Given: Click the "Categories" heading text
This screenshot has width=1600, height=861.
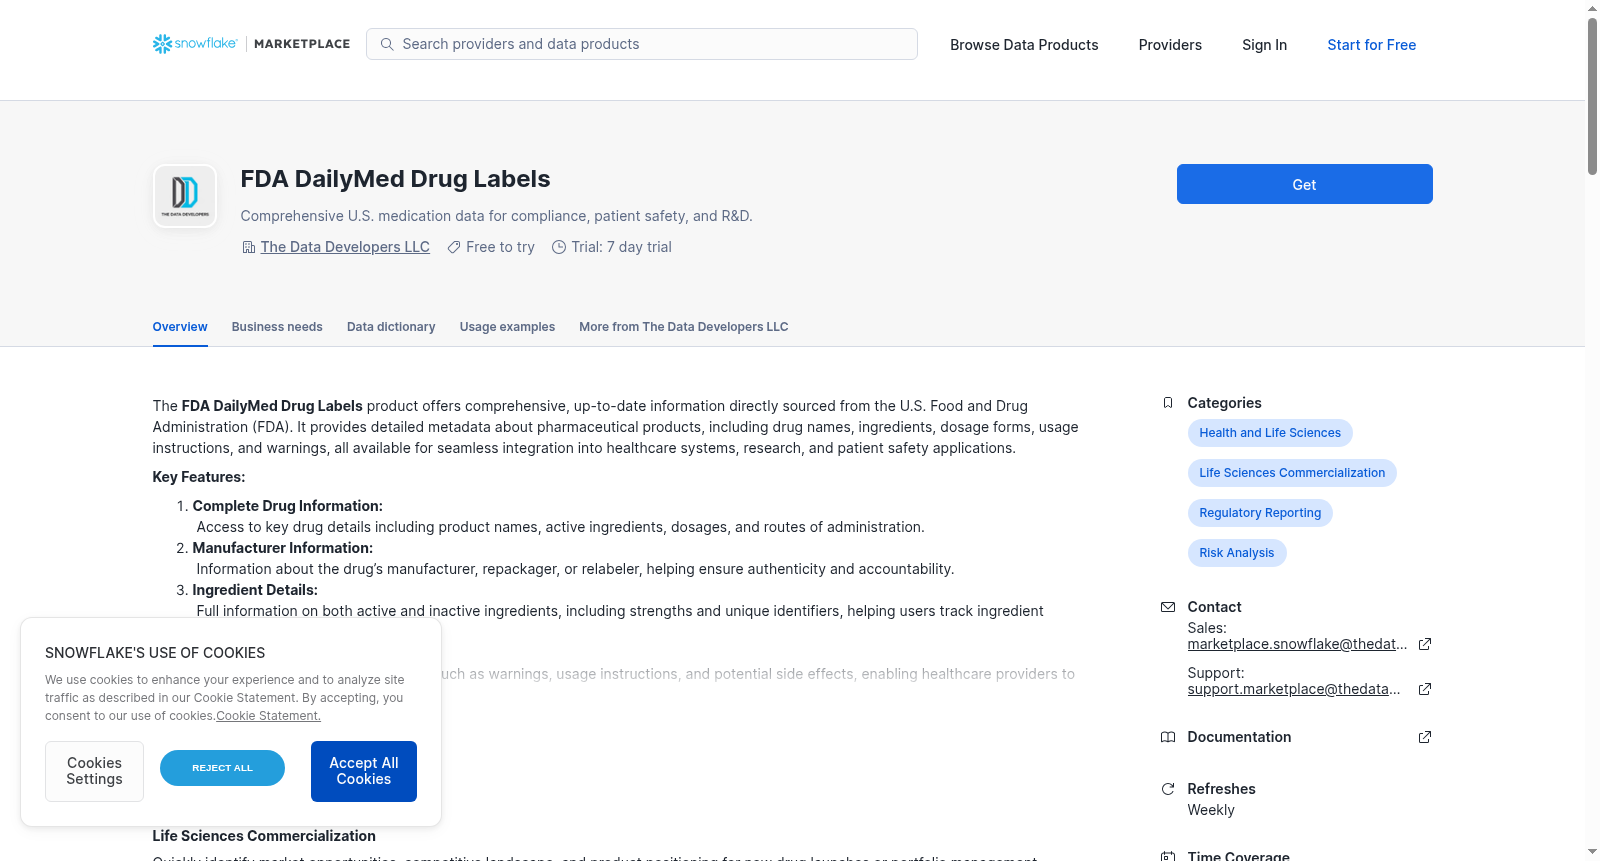Looking at the screenshot, I should coord(1225,403).
